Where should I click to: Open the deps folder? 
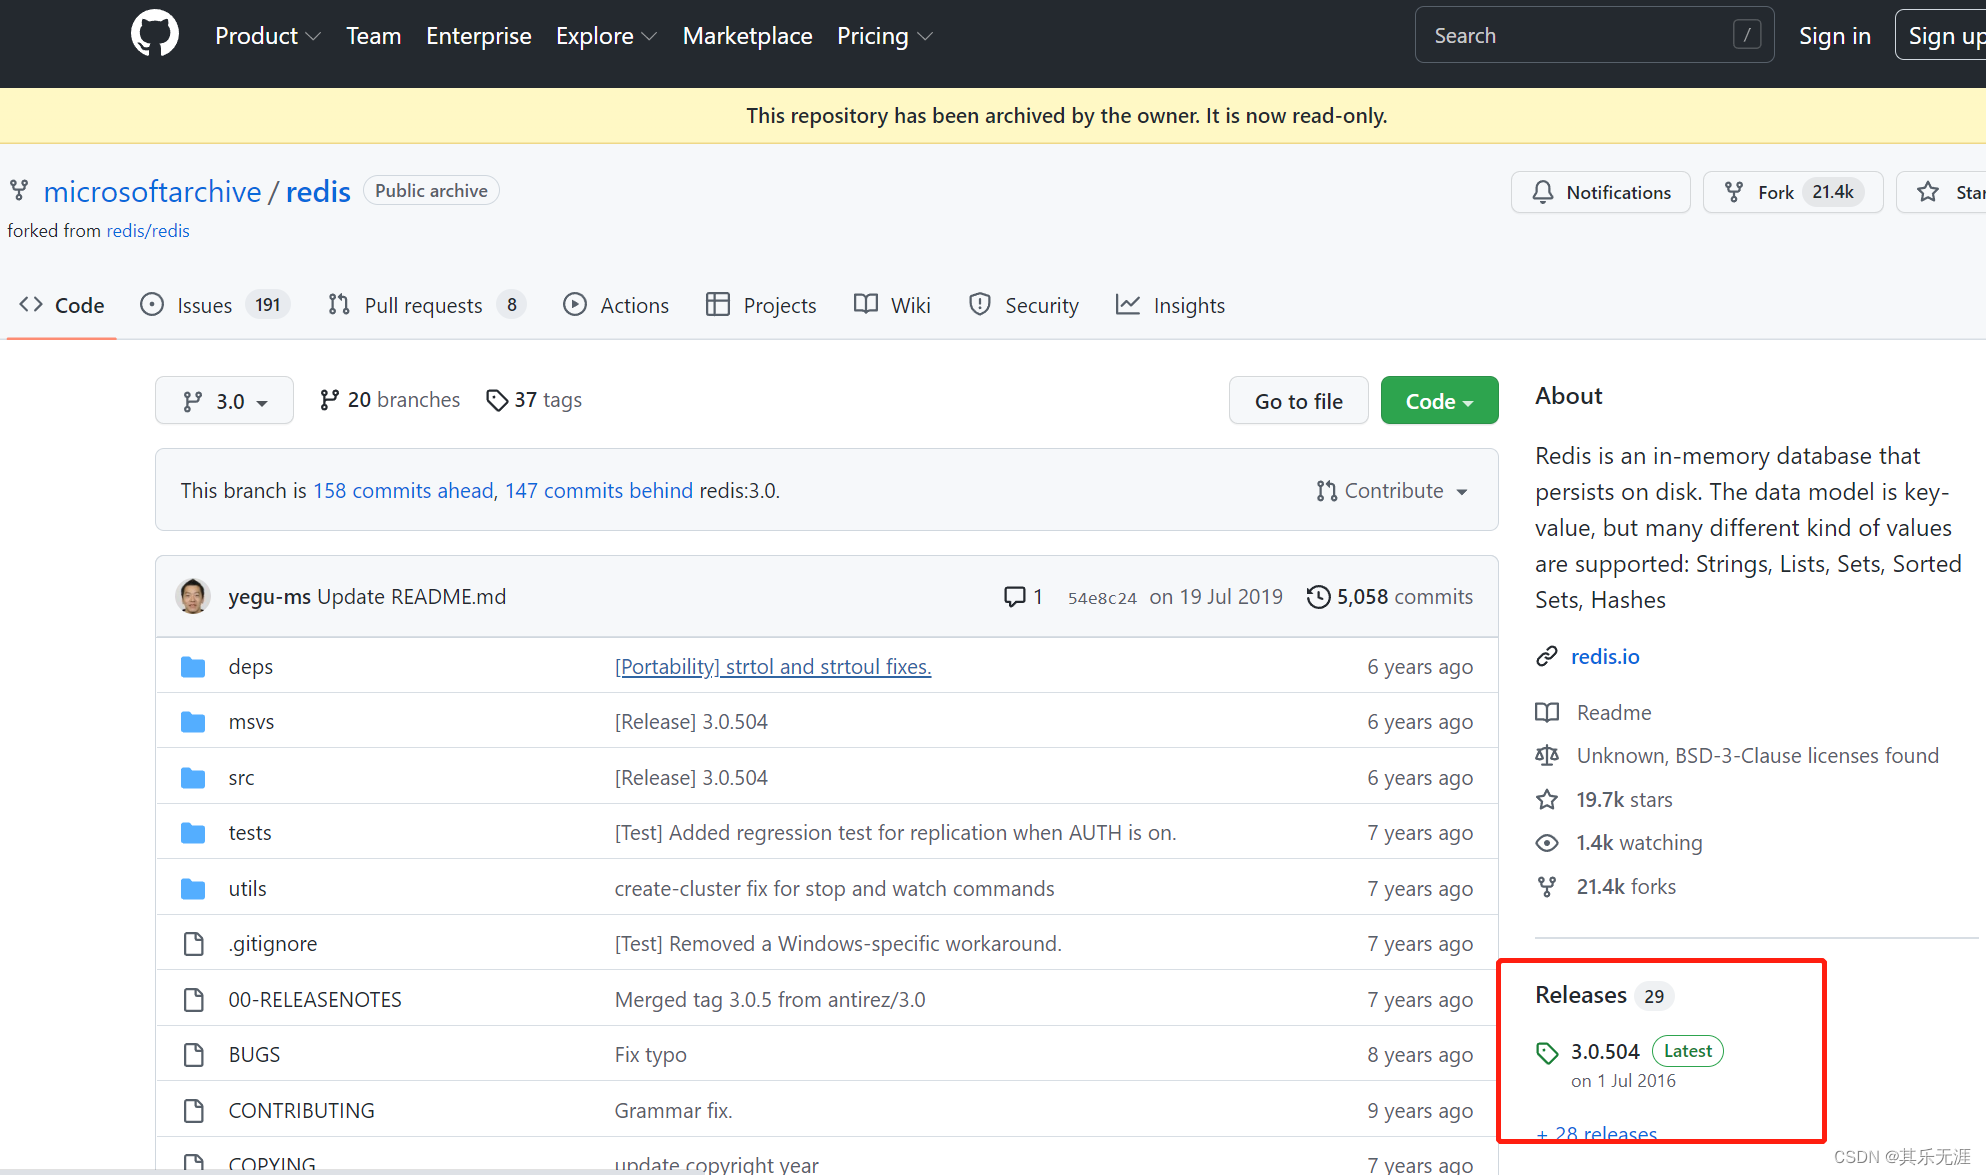coord(250,667)
